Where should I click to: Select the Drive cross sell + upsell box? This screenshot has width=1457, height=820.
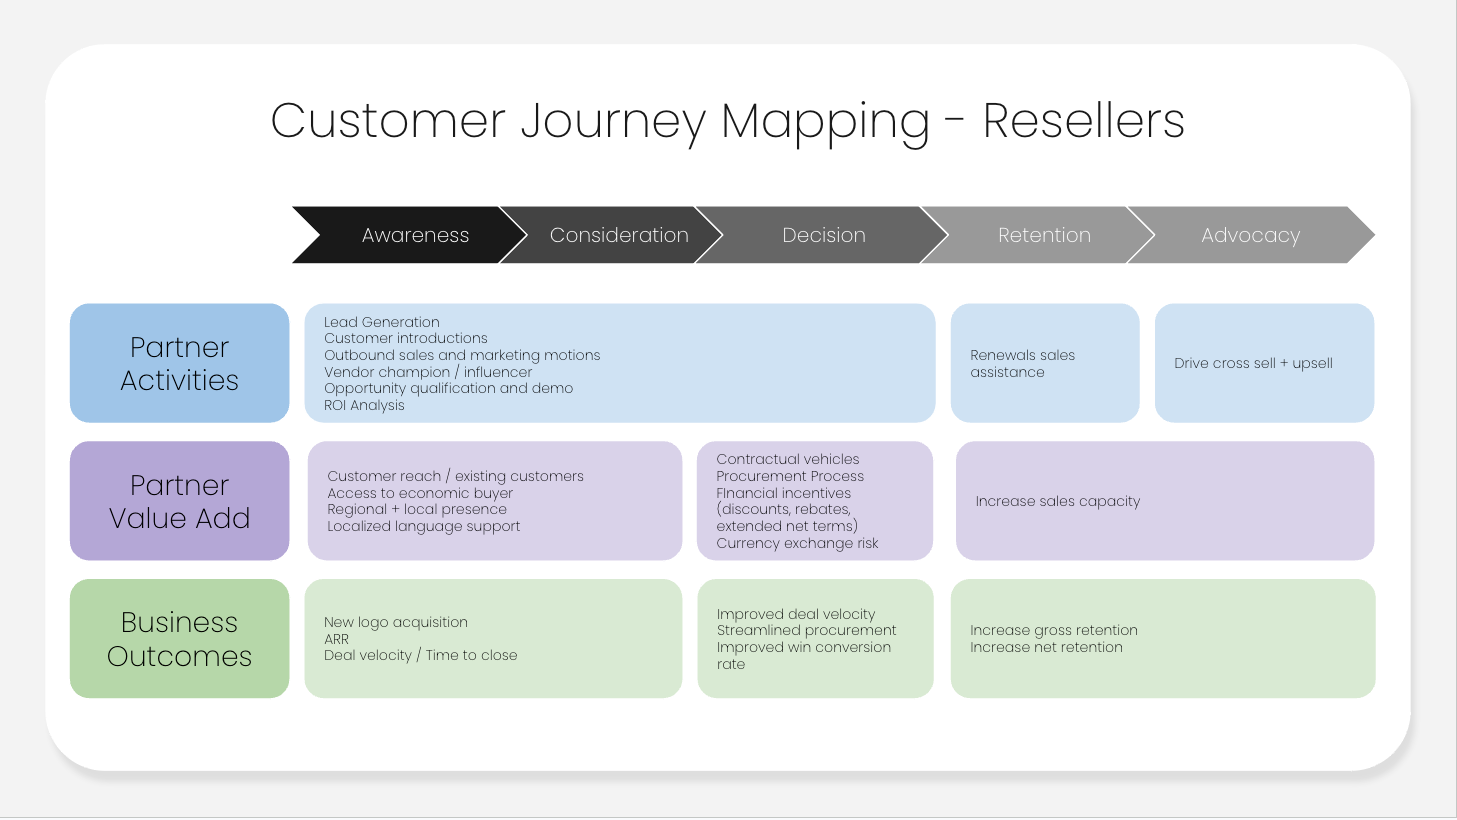[1264, 363]
